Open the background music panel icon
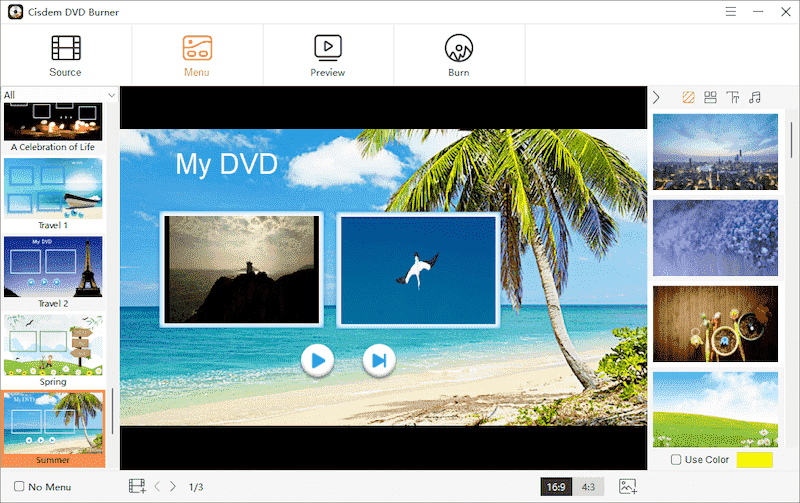Viewport: 800px width, 503px height. (755, 97)
